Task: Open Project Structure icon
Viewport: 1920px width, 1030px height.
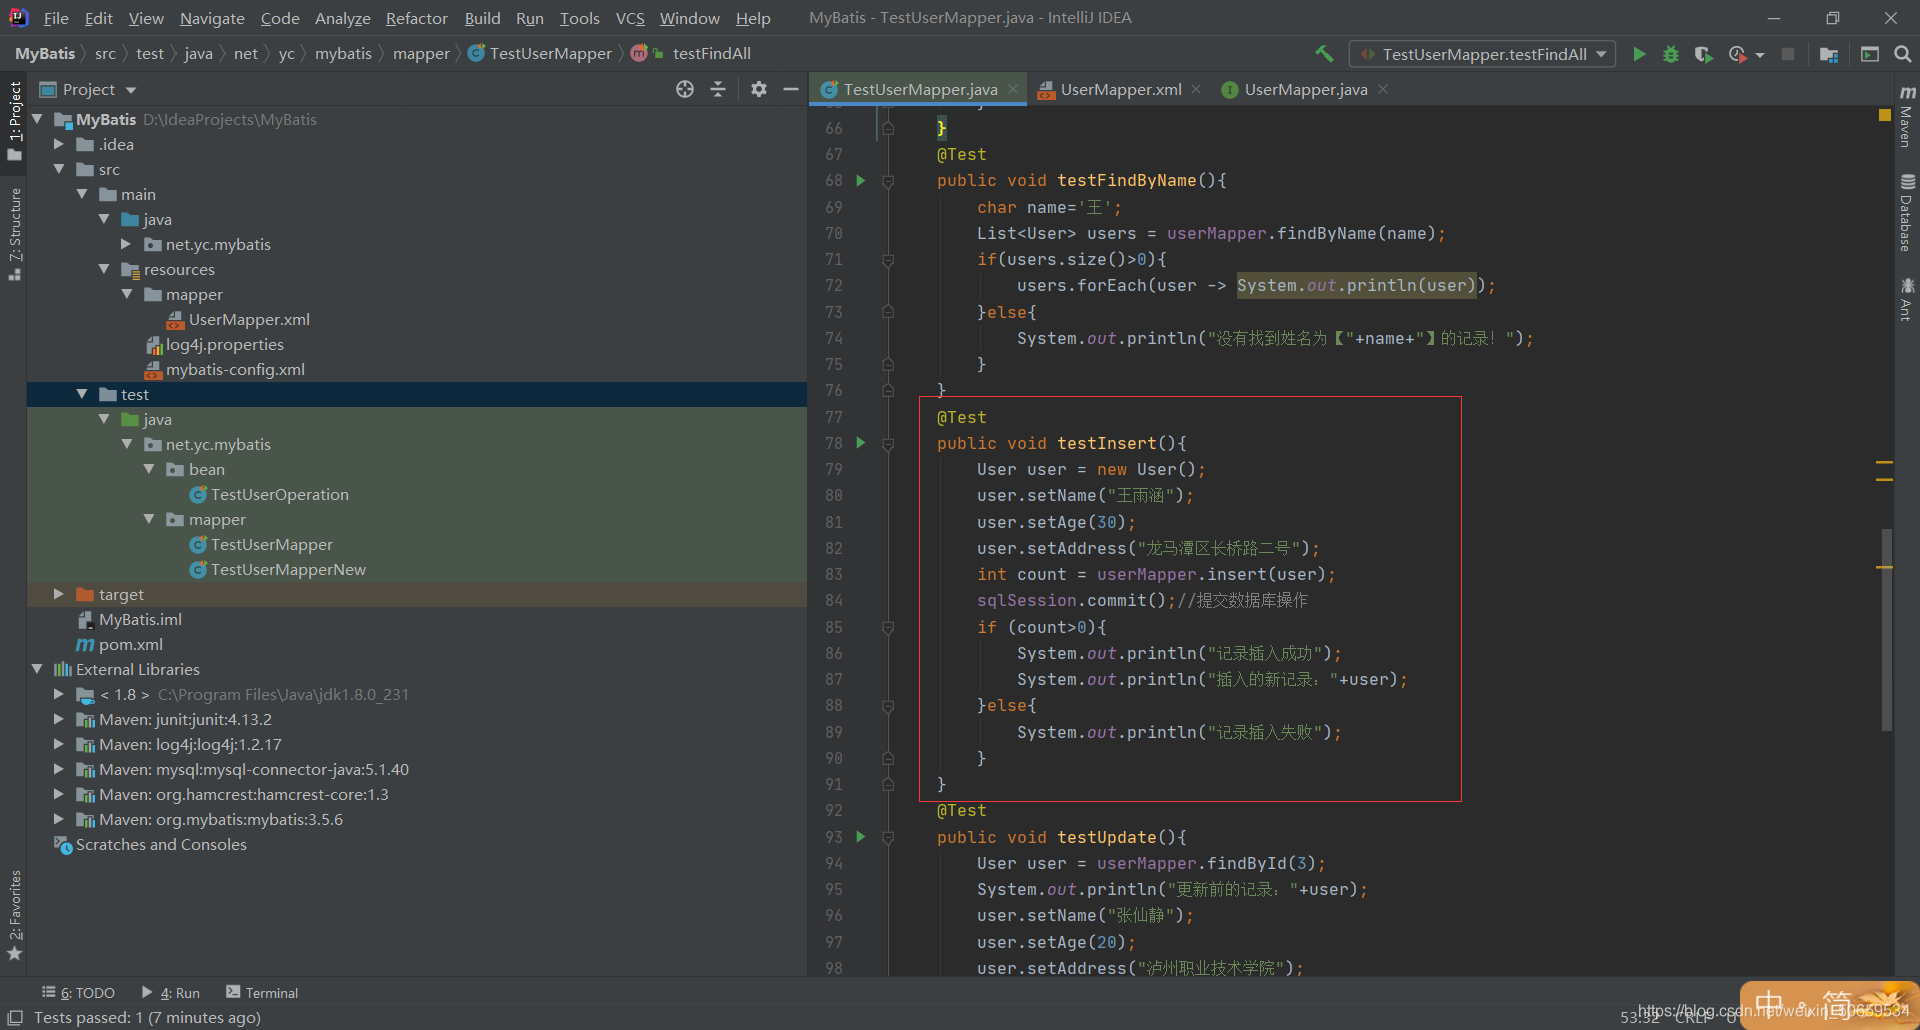Action: pos(1829,54)
